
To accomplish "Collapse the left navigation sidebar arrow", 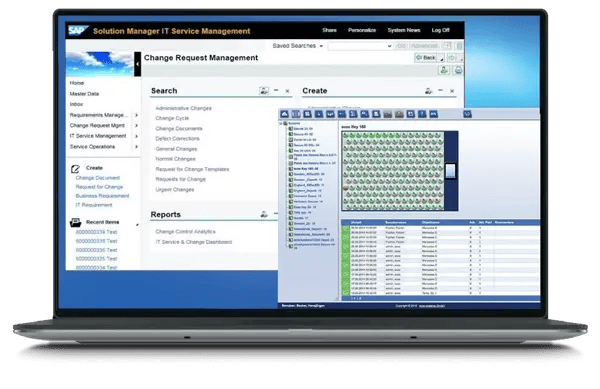I will tap(137, 64).
